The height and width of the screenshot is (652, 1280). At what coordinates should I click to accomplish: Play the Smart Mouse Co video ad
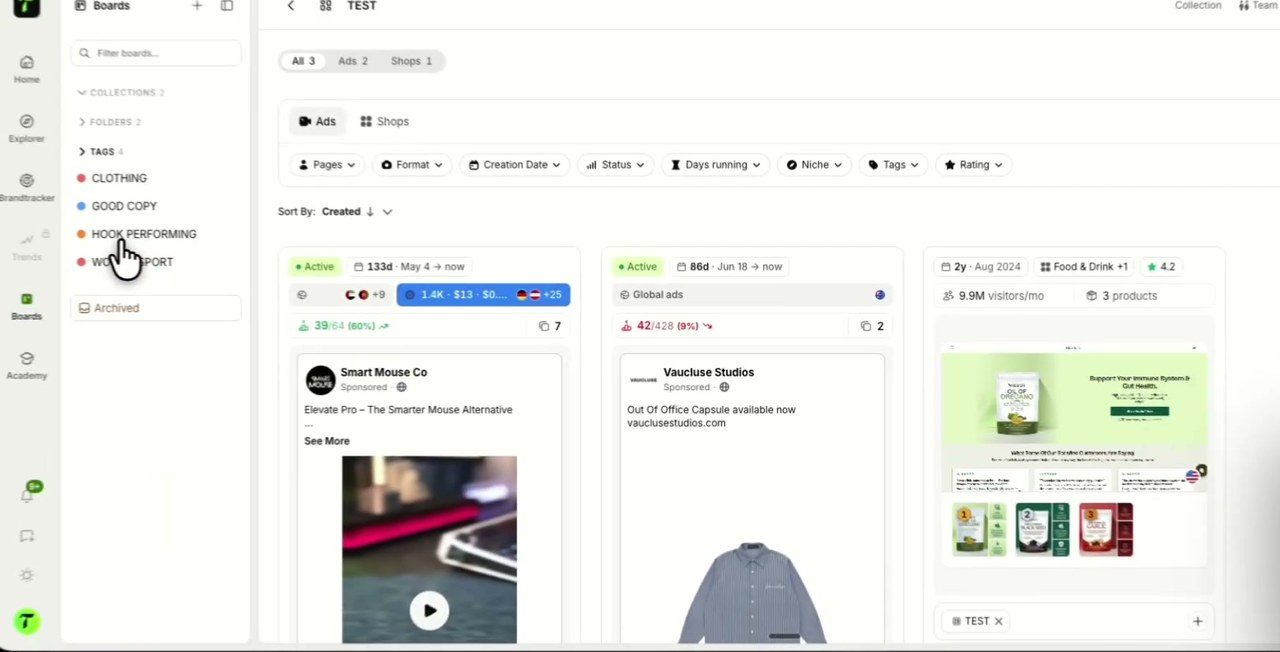click(x=430, y=611)
